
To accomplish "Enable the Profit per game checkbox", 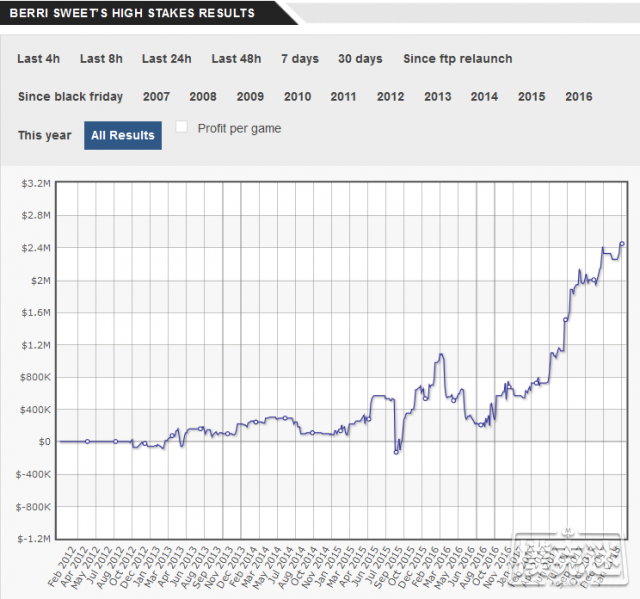I will pyautogui.click(x=182, y=127).
